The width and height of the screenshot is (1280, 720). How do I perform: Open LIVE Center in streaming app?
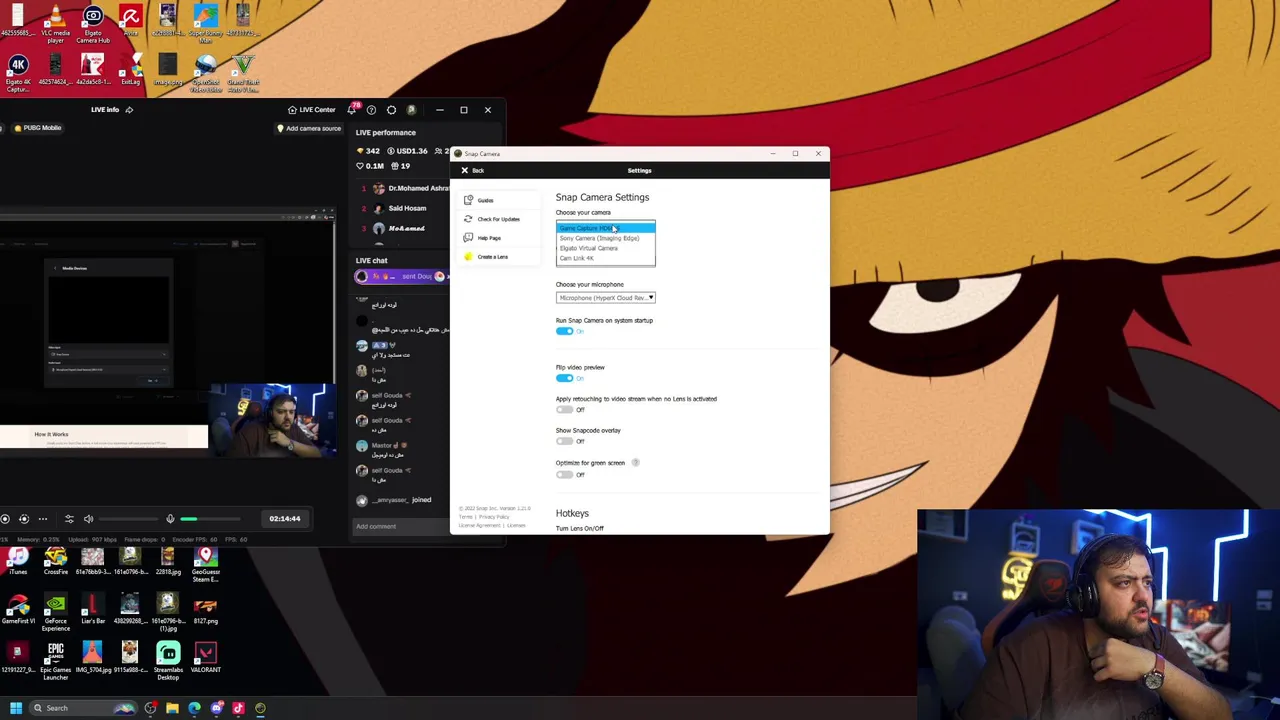click(311, 110)
